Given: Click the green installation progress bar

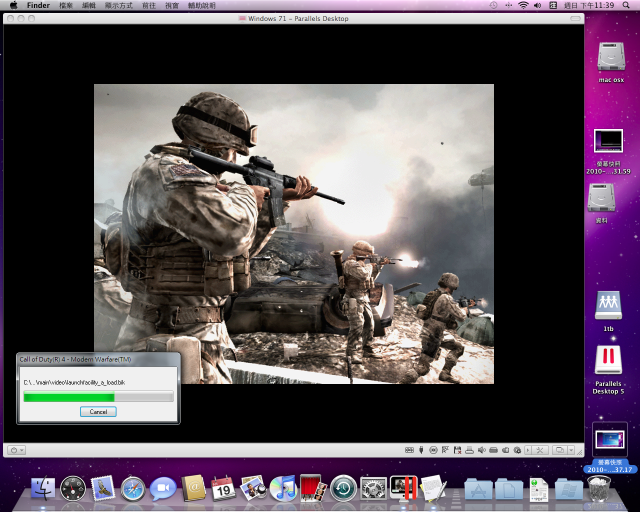Looking at the screenshot, I should (x=98, y=396).
